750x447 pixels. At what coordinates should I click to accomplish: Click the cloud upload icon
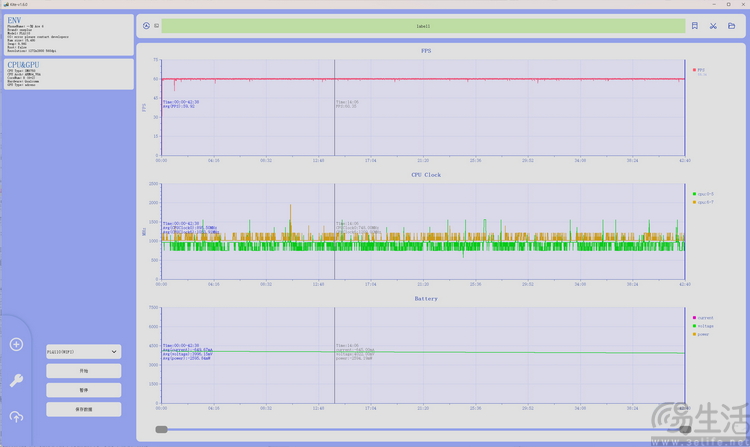(16, 416)
